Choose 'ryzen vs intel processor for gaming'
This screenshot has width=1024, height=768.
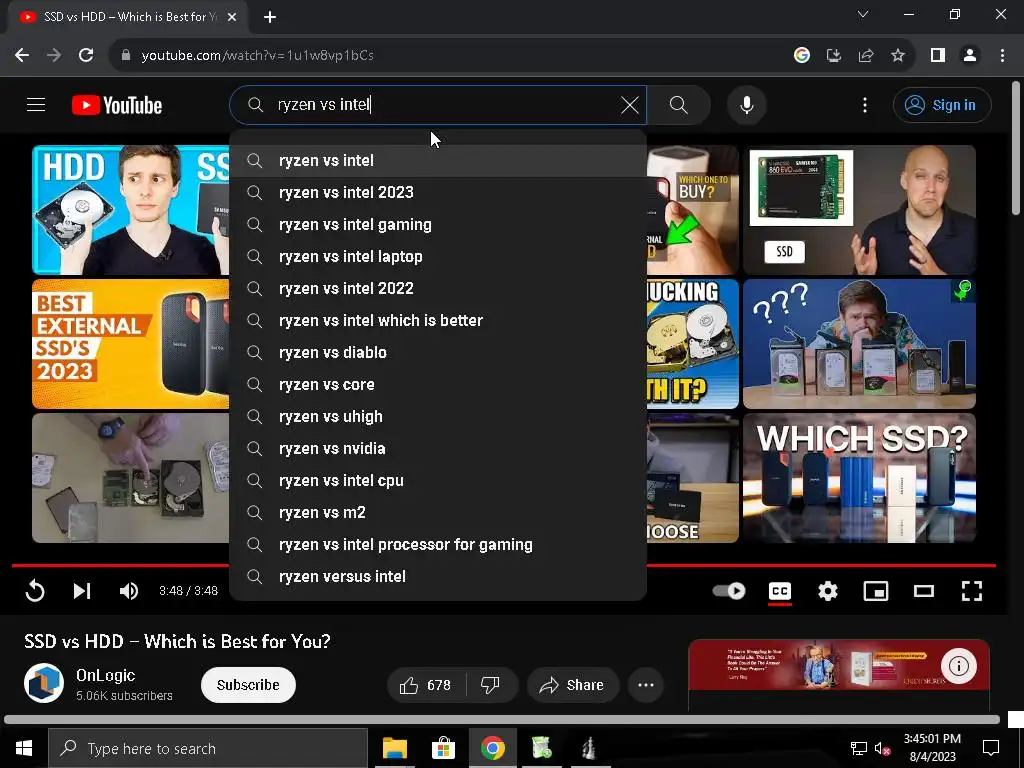(438, 545)
